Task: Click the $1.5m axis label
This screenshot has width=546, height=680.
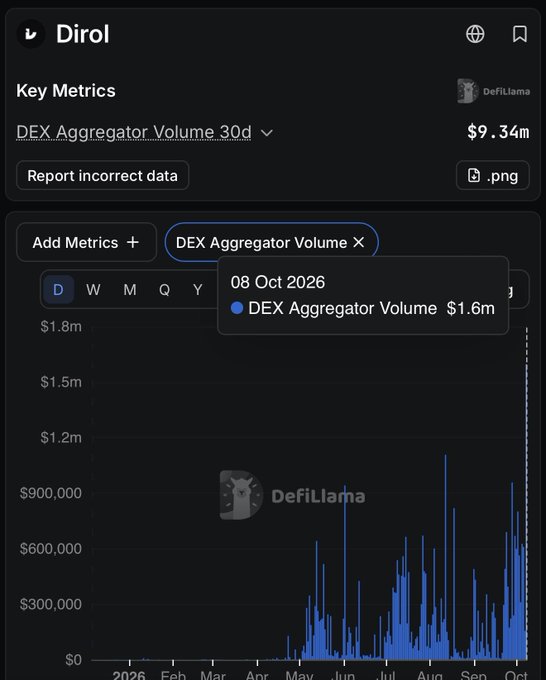Action: 61,382
